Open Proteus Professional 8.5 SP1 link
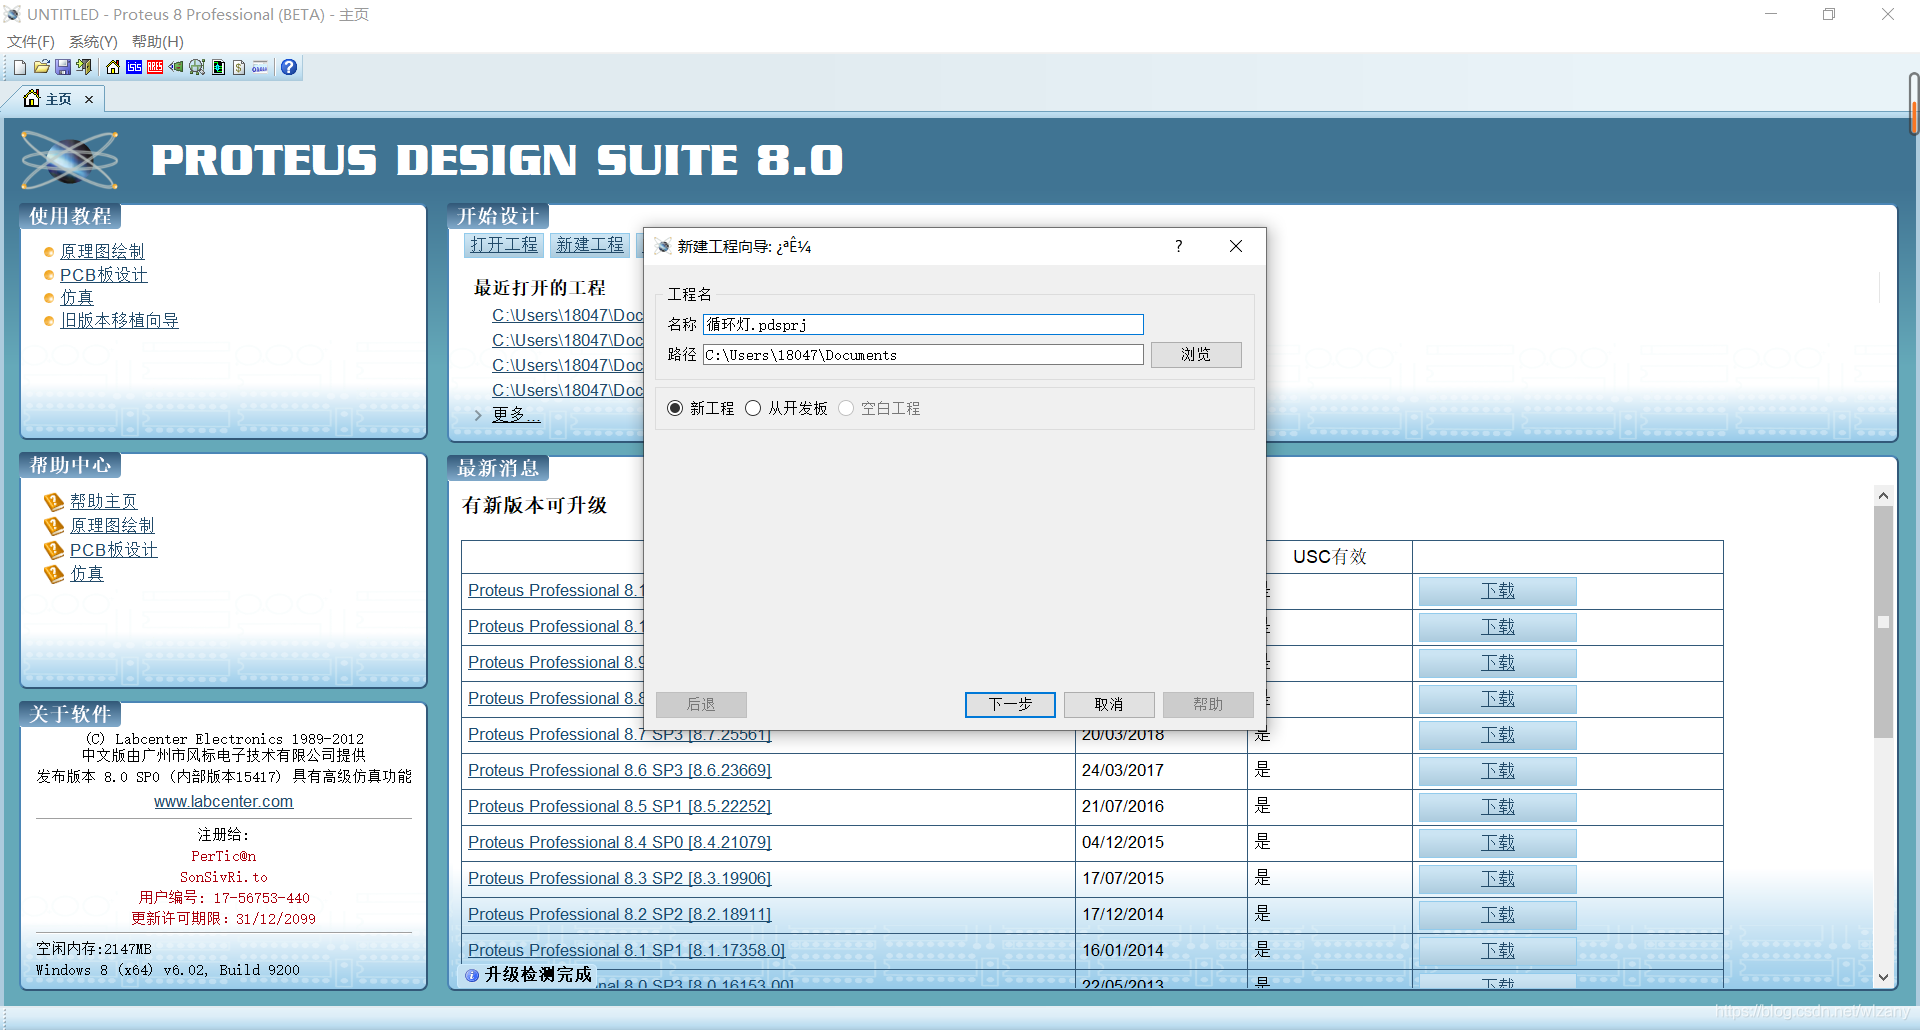Image resolution: width=1920 pixels, height=1030 pixels. click(x=620, y=807)
